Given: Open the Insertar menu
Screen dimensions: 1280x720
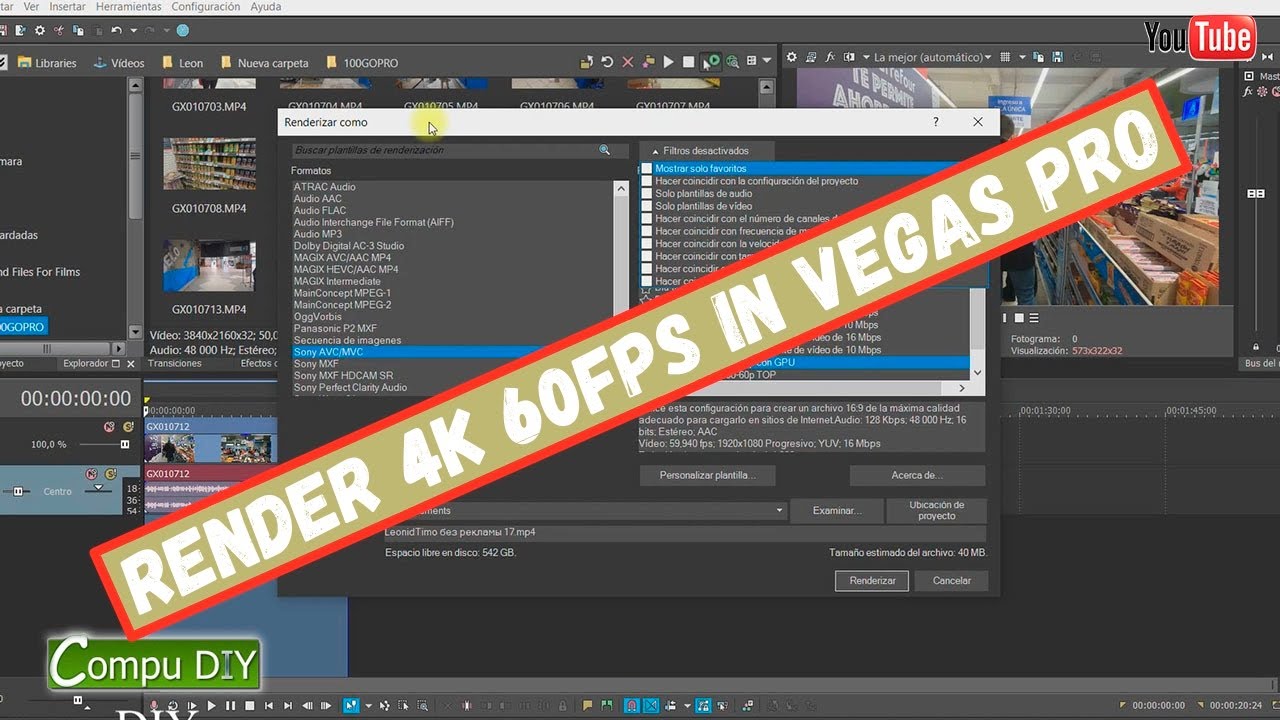Looking at the screenshot, I should tap(67, 6).
